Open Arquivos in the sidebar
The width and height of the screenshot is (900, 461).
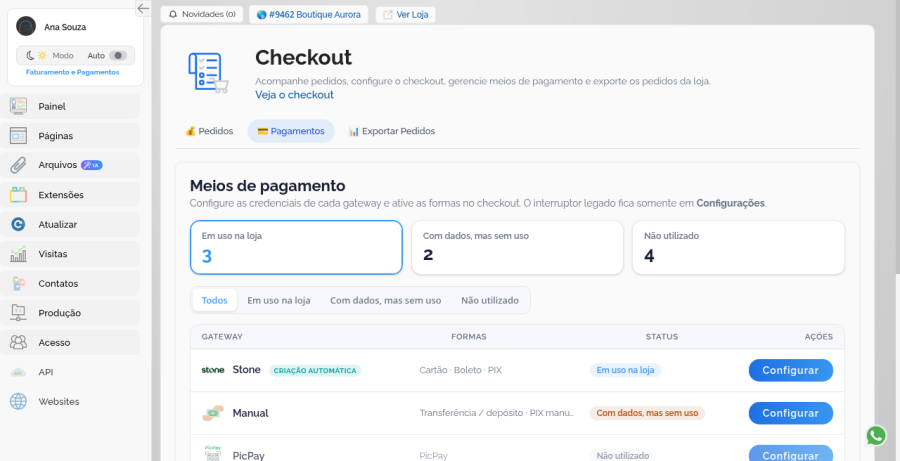[x=70, y=165]
